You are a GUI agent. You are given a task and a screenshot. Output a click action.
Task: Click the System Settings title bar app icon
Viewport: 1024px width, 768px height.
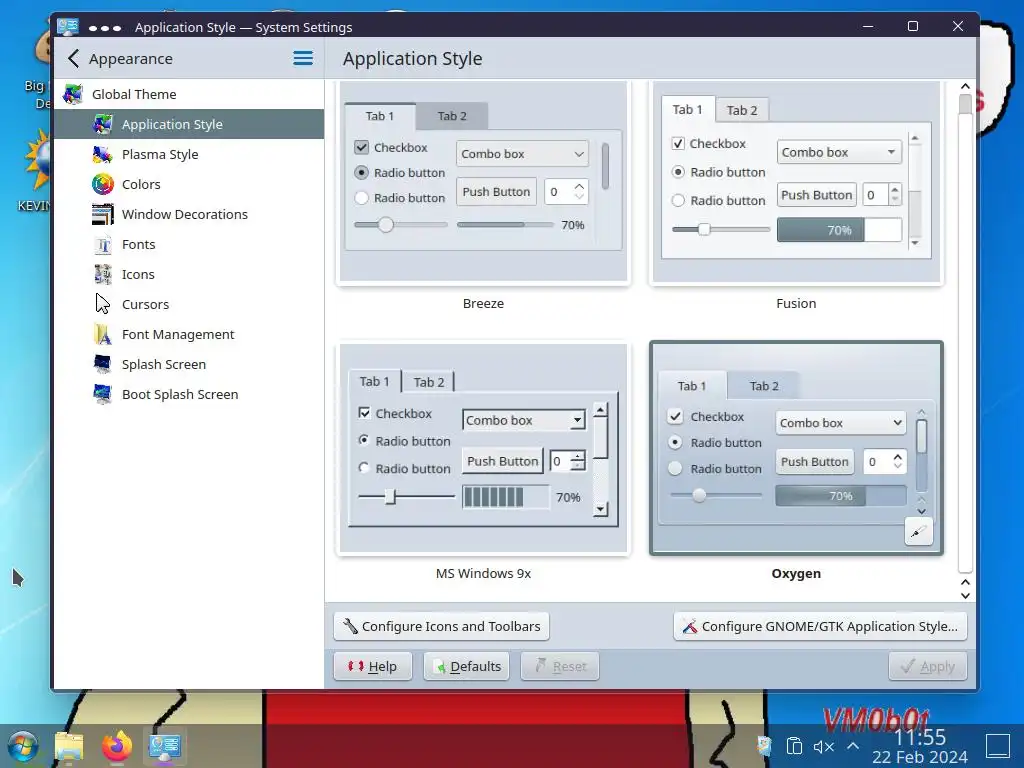(x=68, y=27)
